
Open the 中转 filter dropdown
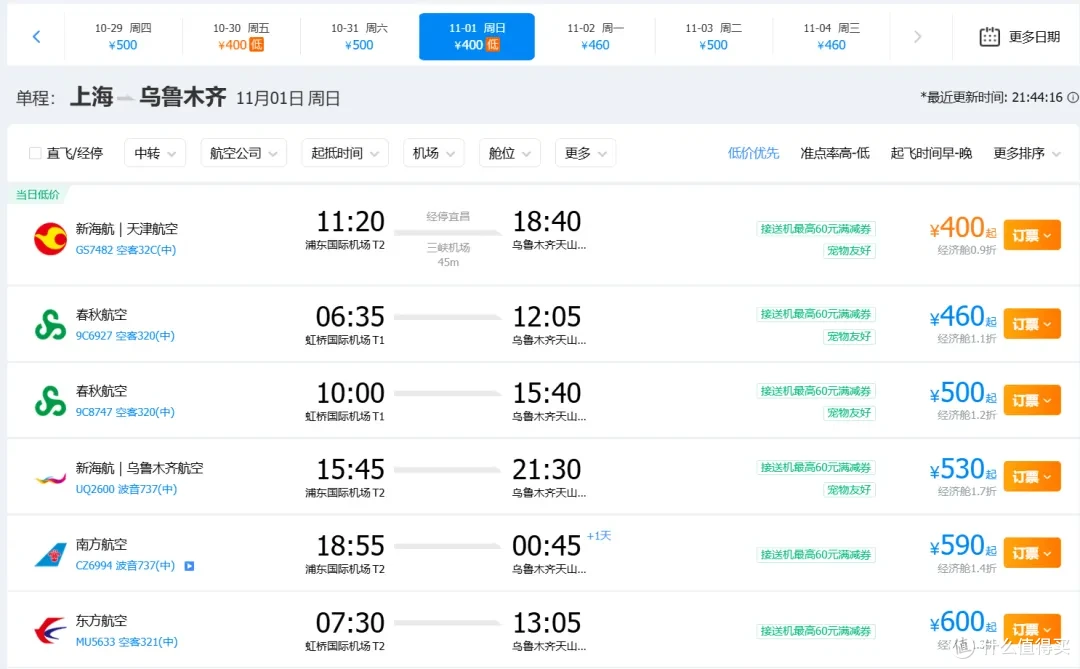tap(155, 153)
